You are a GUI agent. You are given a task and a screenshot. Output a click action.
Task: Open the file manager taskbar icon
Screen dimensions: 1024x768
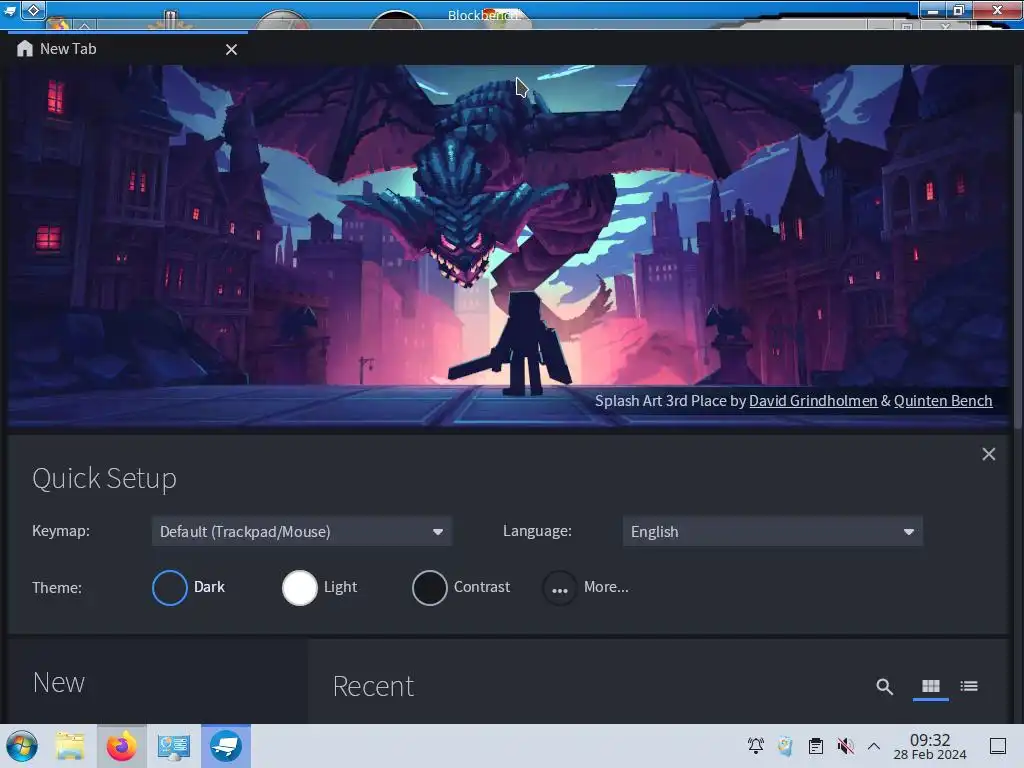point(70,746)
